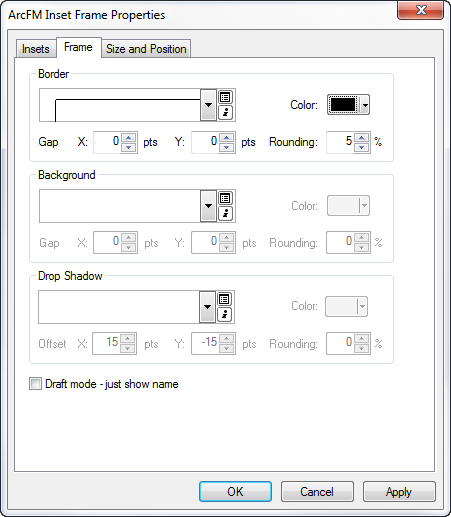
Task: Enable Draft mode just show name
Action: pos(35,384)
